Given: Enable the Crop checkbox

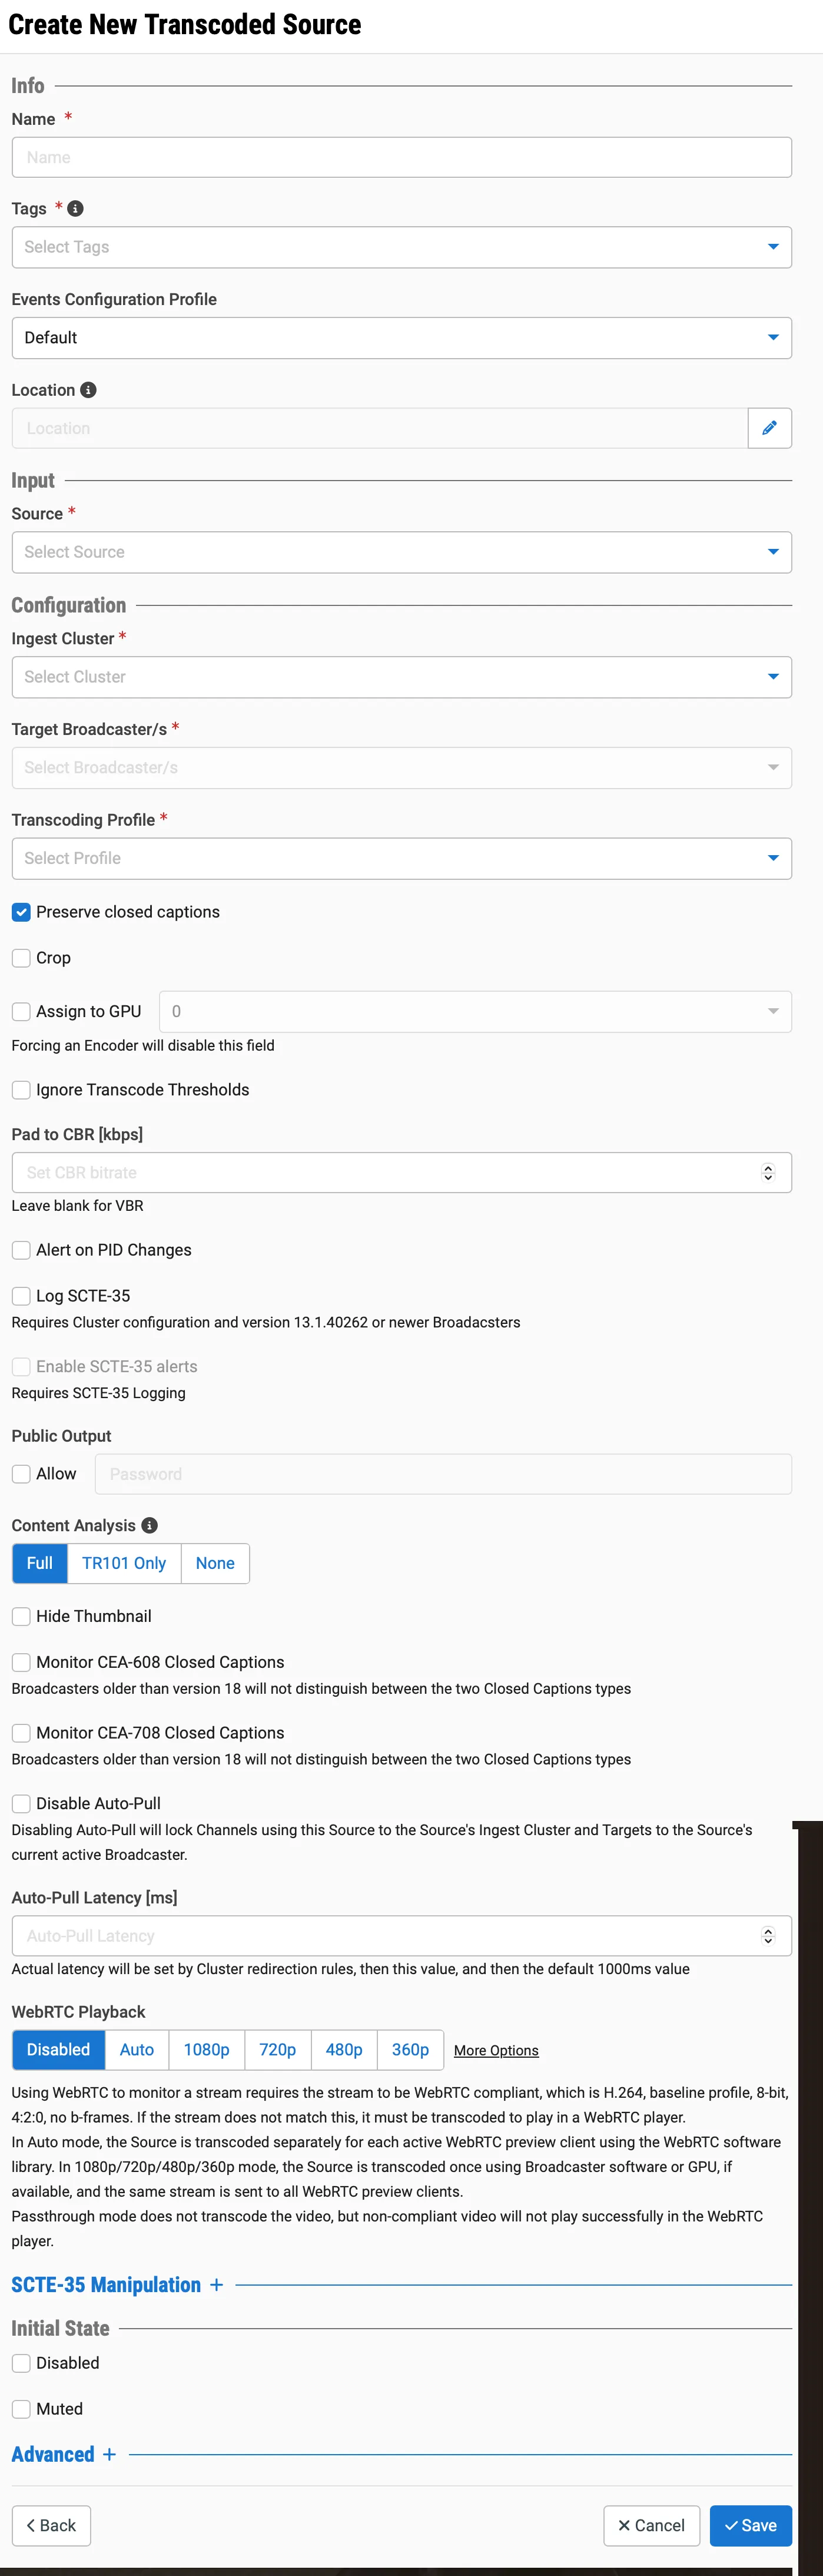Looking at the screenshot, I should [21, 958].
